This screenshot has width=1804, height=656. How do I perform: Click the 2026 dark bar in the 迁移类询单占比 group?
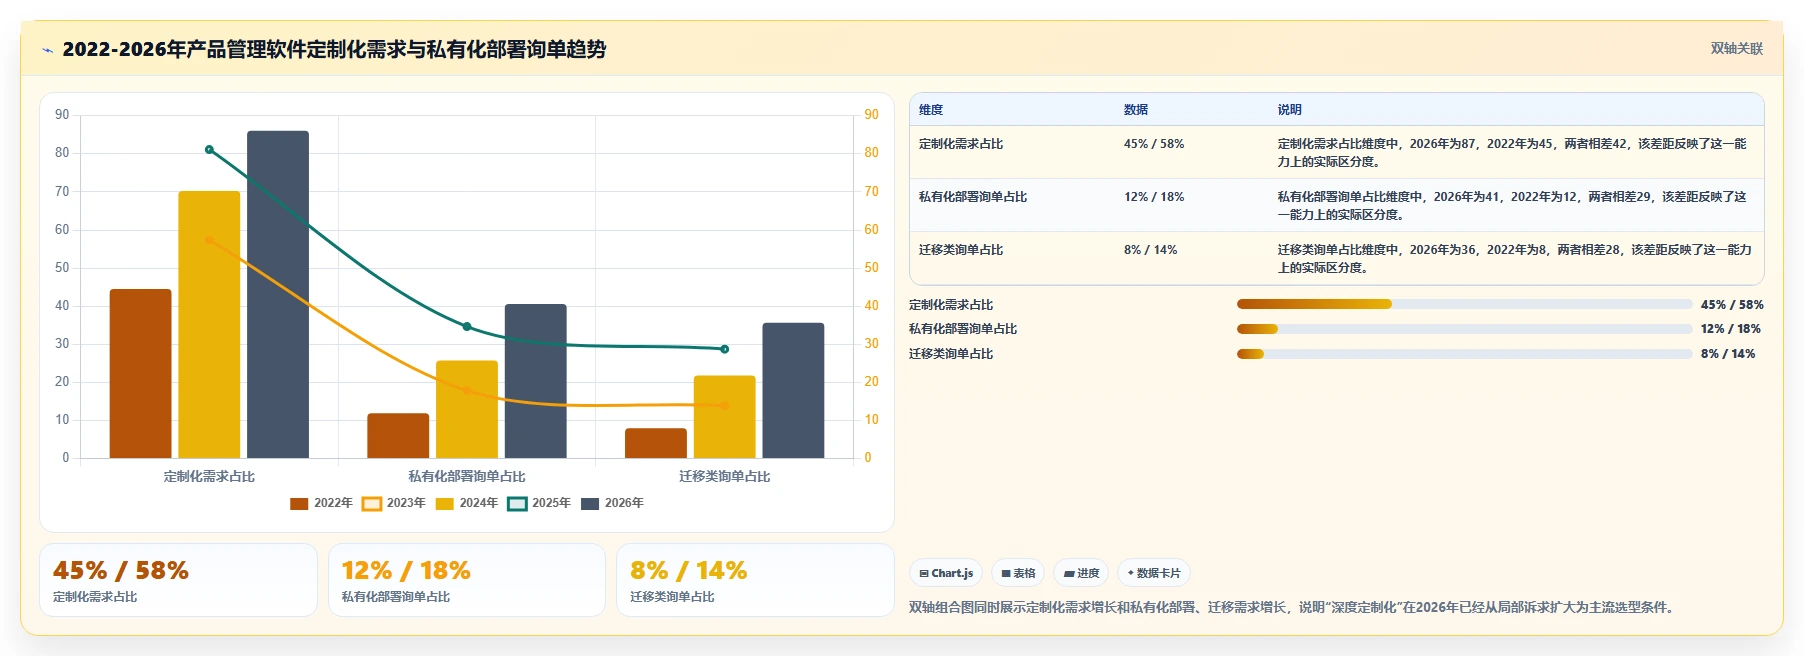pyautogui.click(x=794, y=391)
